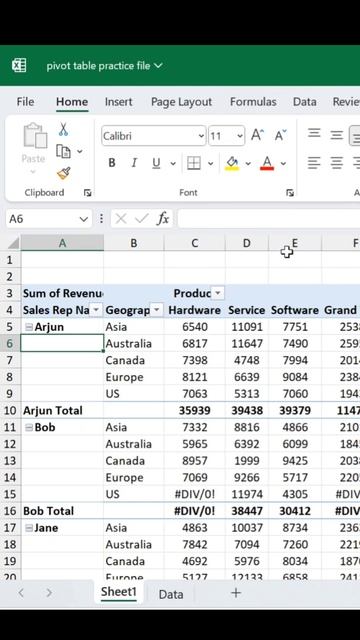The height and width of the screenshot is (640, 360).
Task: Click the Format Painter brush icon
Action: [x=63, y=173]
